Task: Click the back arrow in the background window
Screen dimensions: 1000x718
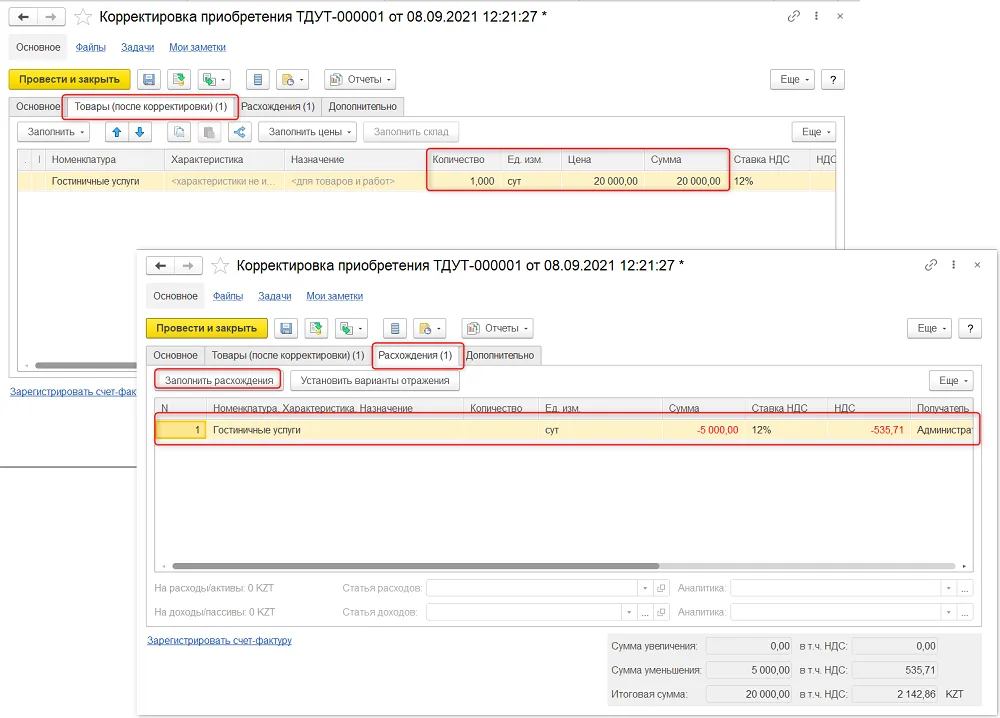Action: point(23,17)
